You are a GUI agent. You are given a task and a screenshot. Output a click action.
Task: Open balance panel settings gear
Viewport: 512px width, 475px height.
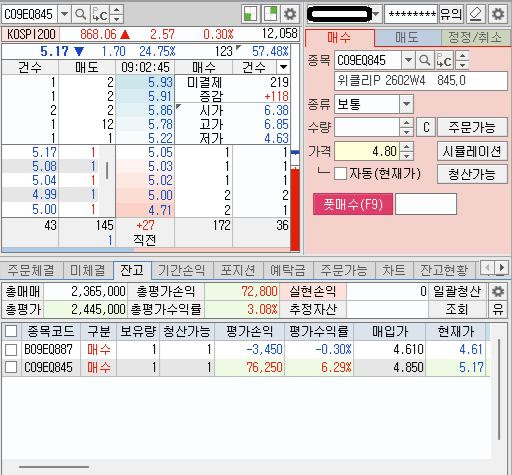point(498,292)
